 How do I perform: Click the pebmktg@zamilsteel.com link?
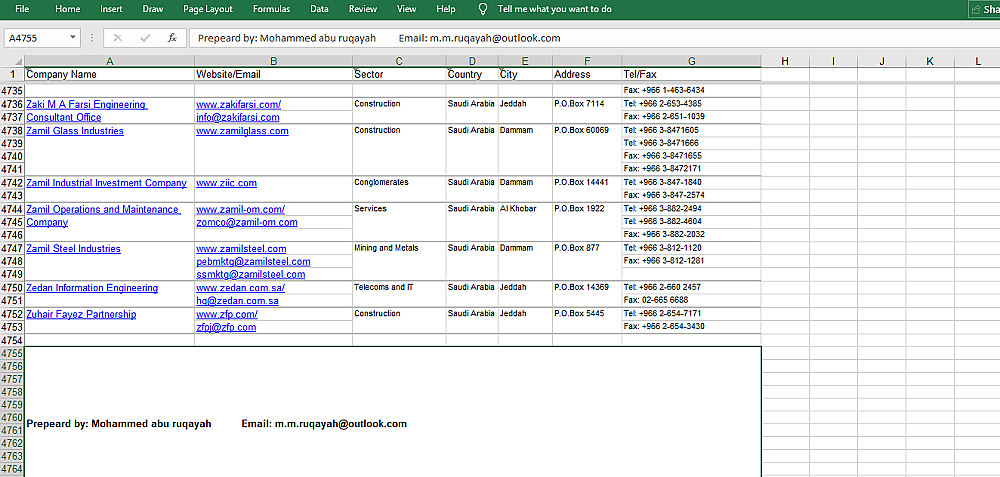pos(253,261)
